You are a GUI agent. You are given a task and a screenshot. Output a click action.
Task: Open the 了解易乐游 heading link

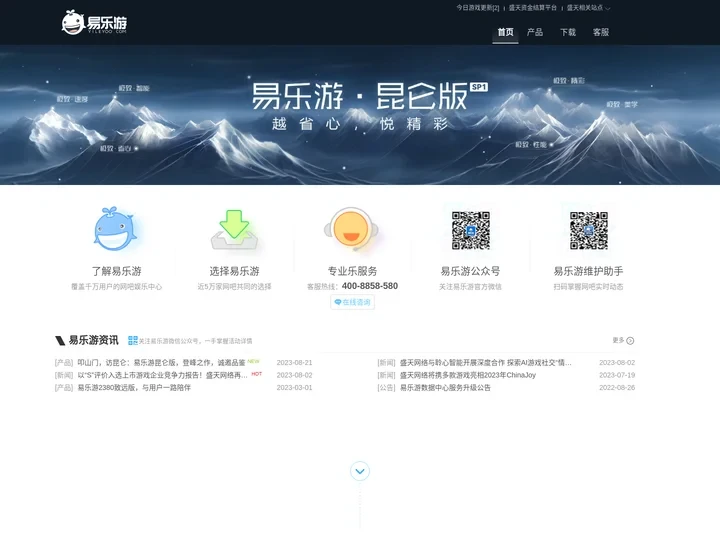tap(116, 271)
